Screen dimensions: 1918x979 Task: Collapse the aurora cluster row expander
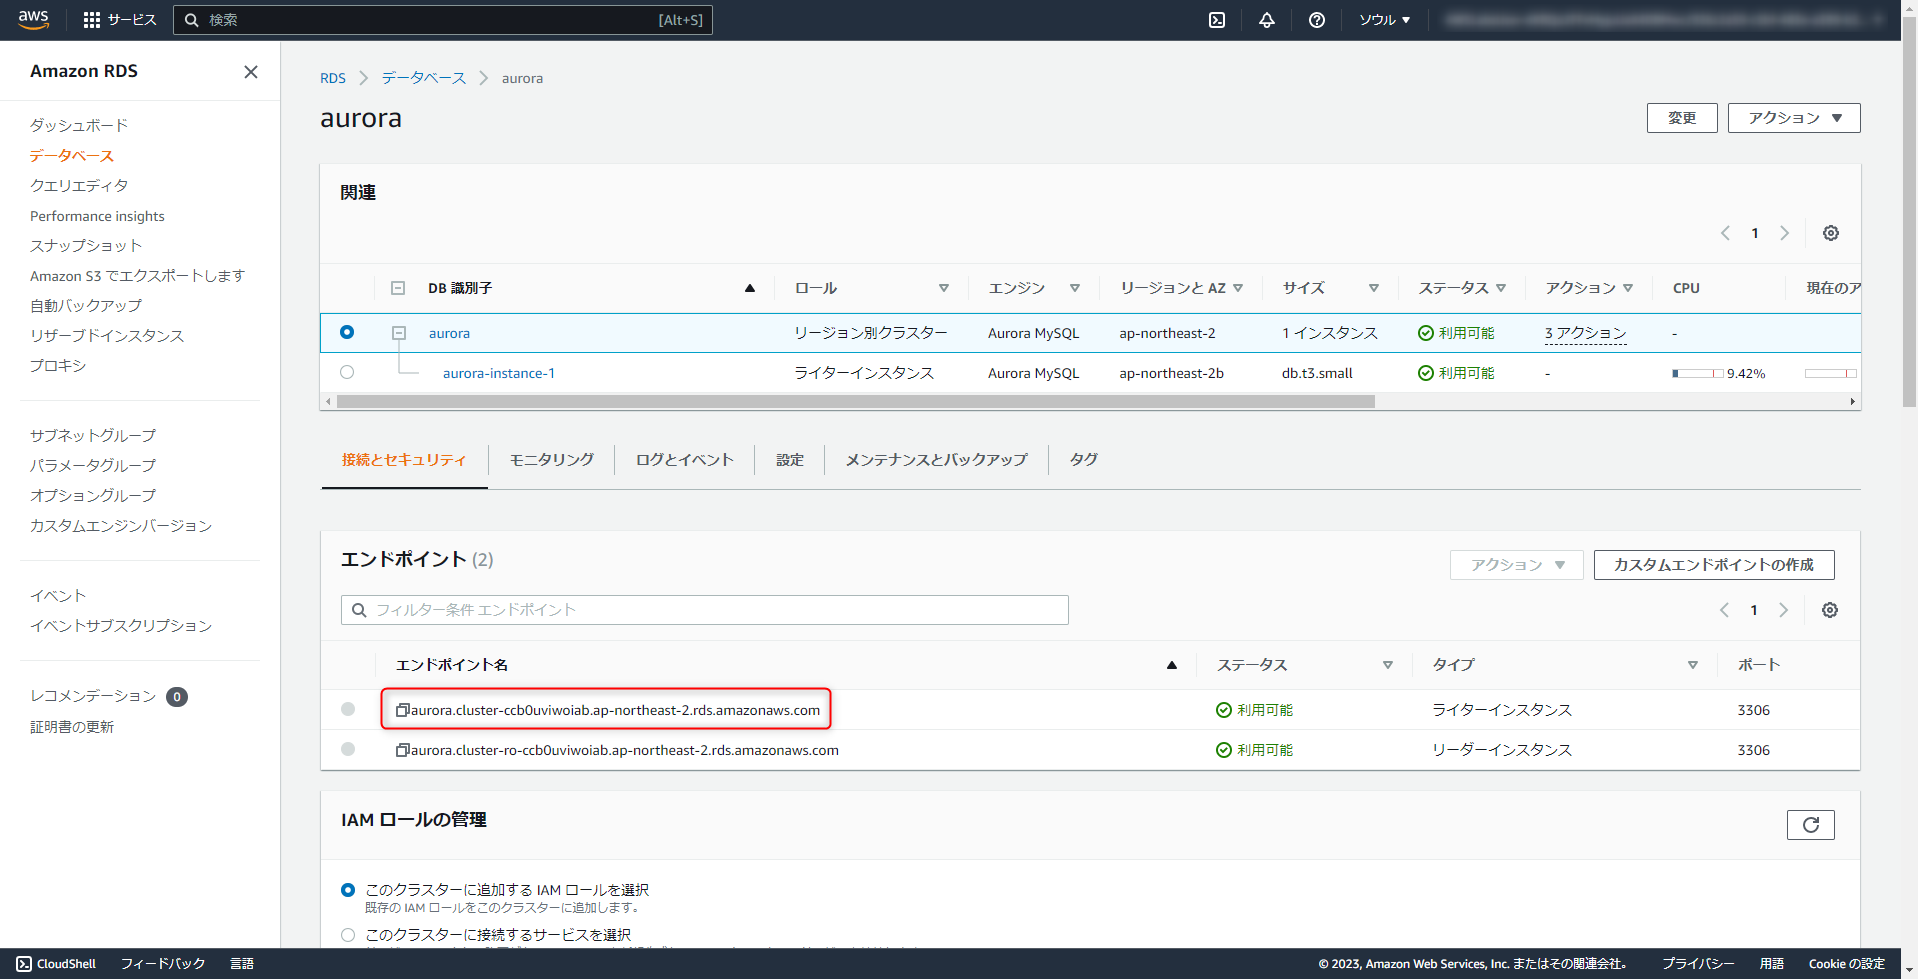(x=398, y=332)
